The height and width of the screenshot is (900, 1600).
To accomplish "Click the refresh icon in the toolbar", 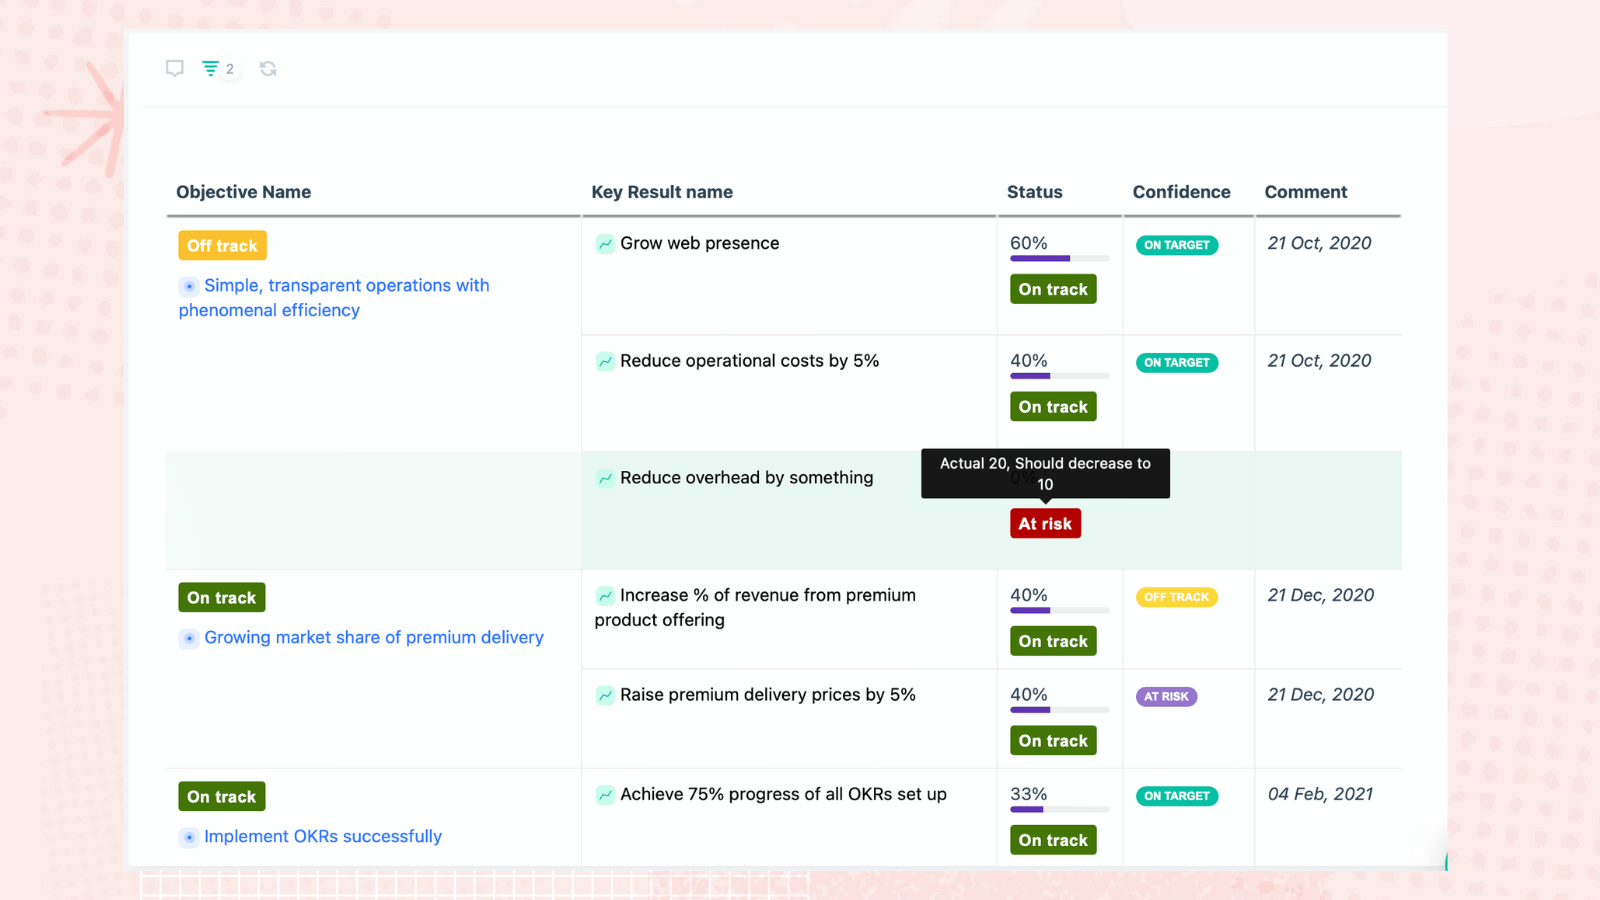I will click(267, 68).
